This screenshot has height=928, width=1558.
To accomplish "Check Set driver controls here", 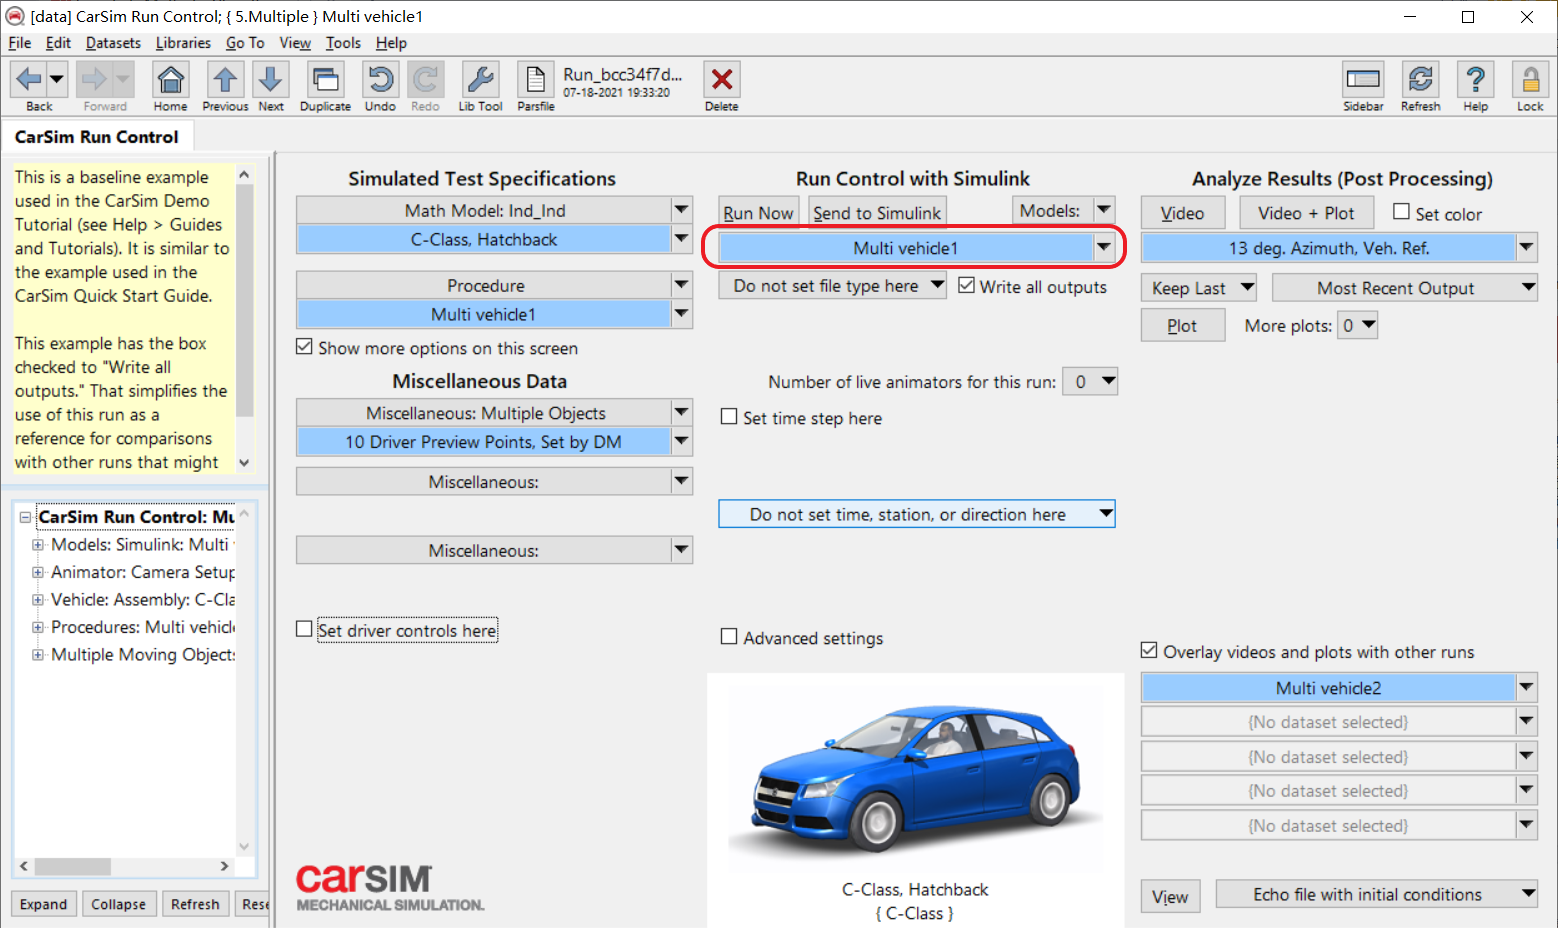I will [x=304, y=629].
